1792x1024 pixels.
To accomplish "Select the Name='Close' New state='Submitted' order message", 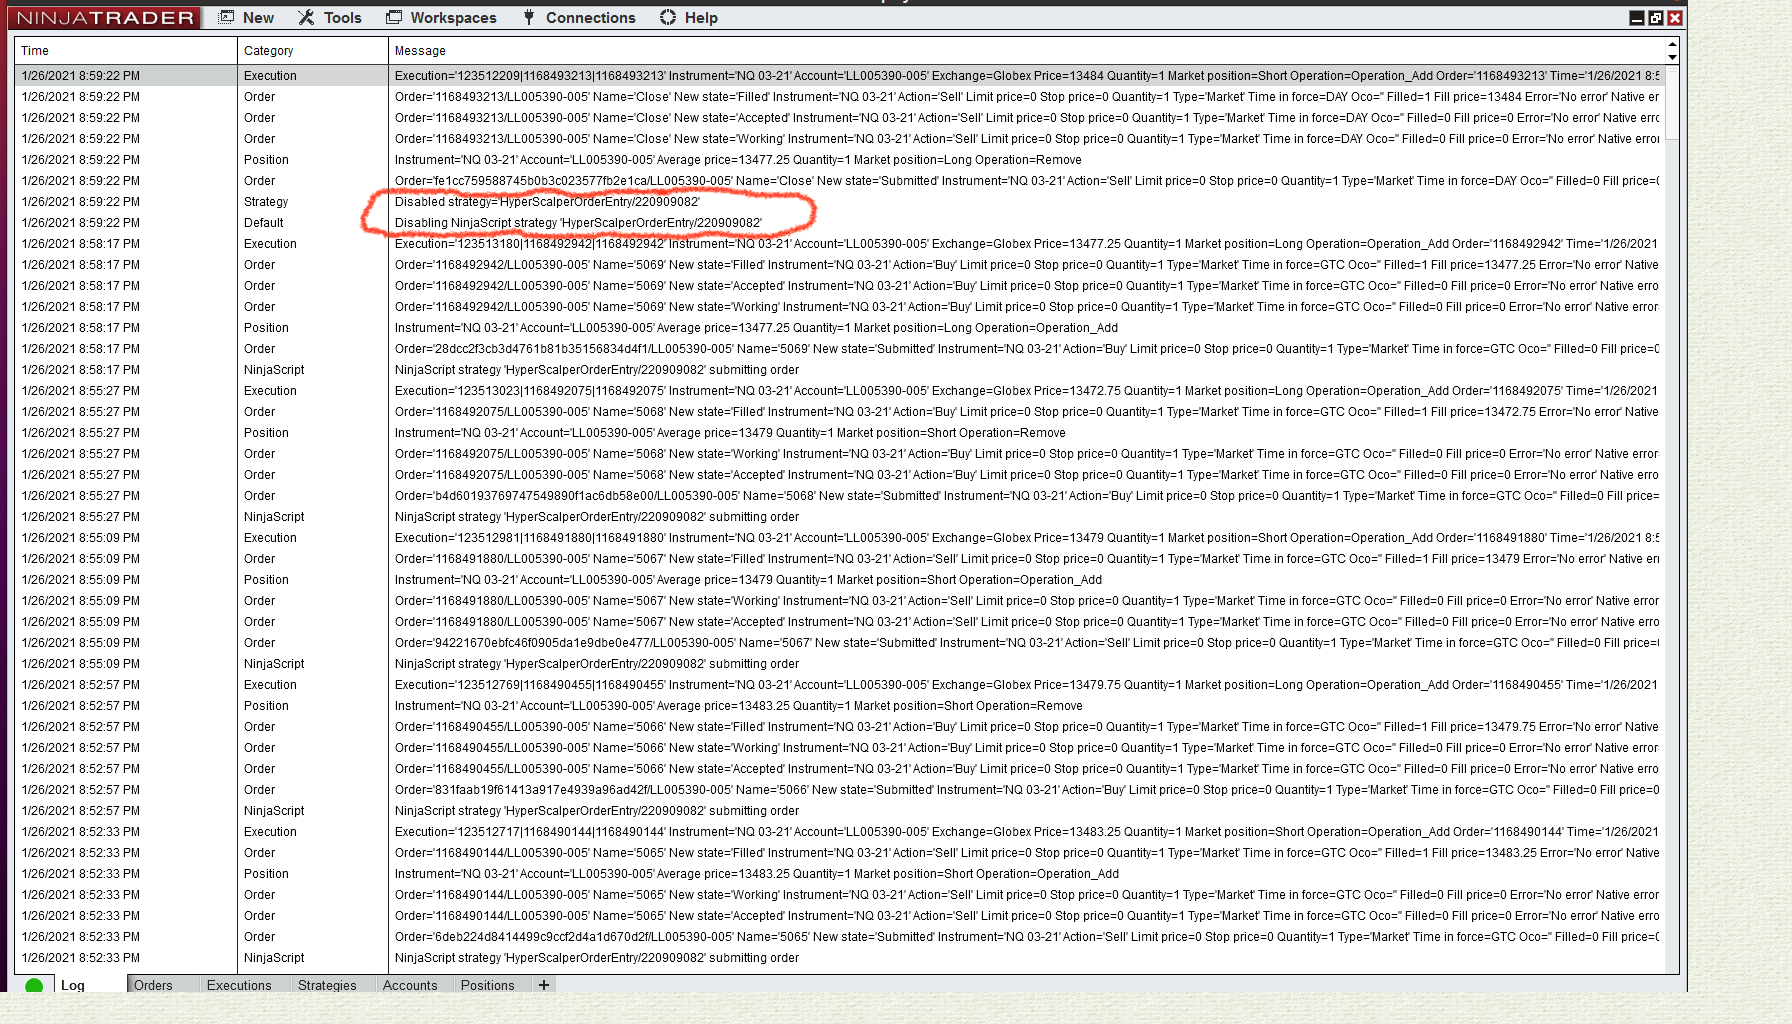I will pyautogui.click(x=1027, y=181).
